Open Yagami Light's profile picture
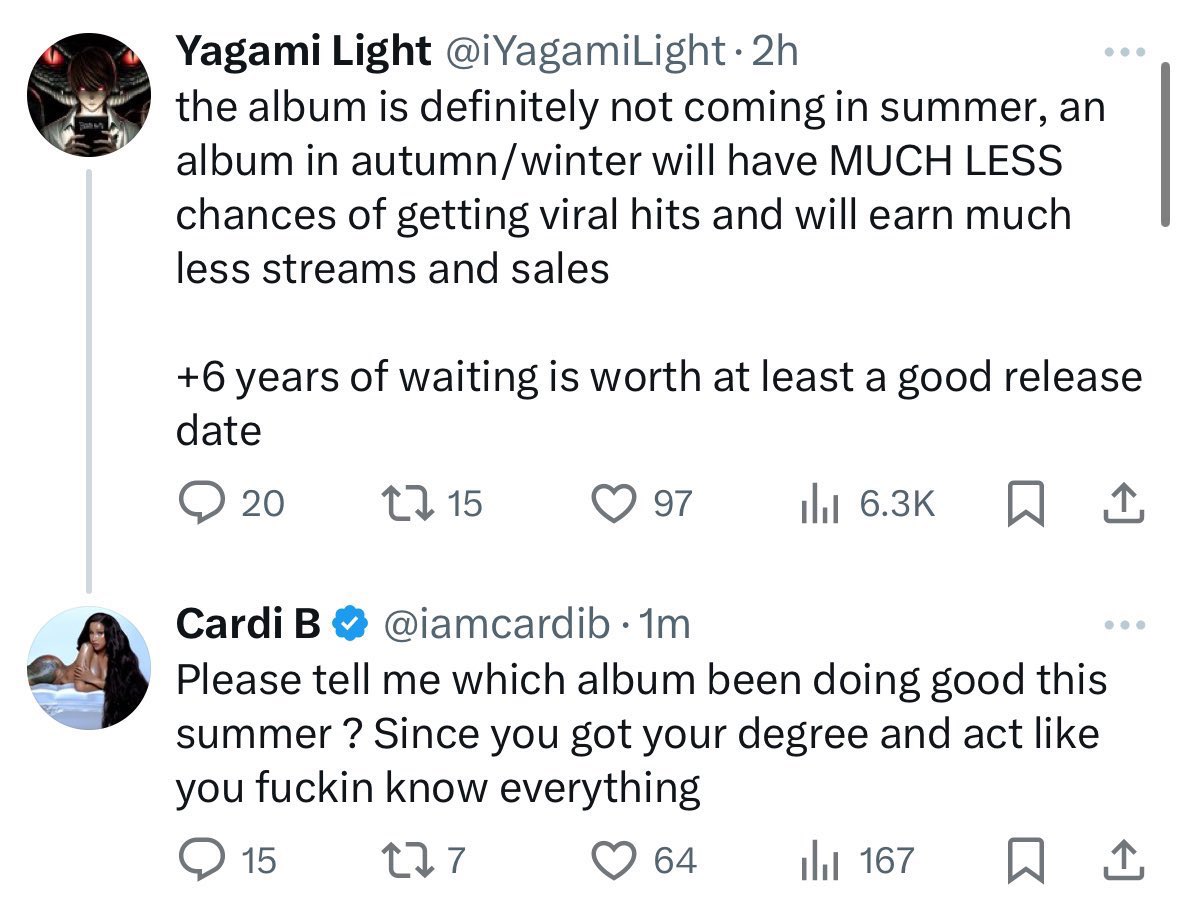This screenshot has width=1179, height=920. pos(89,95)
